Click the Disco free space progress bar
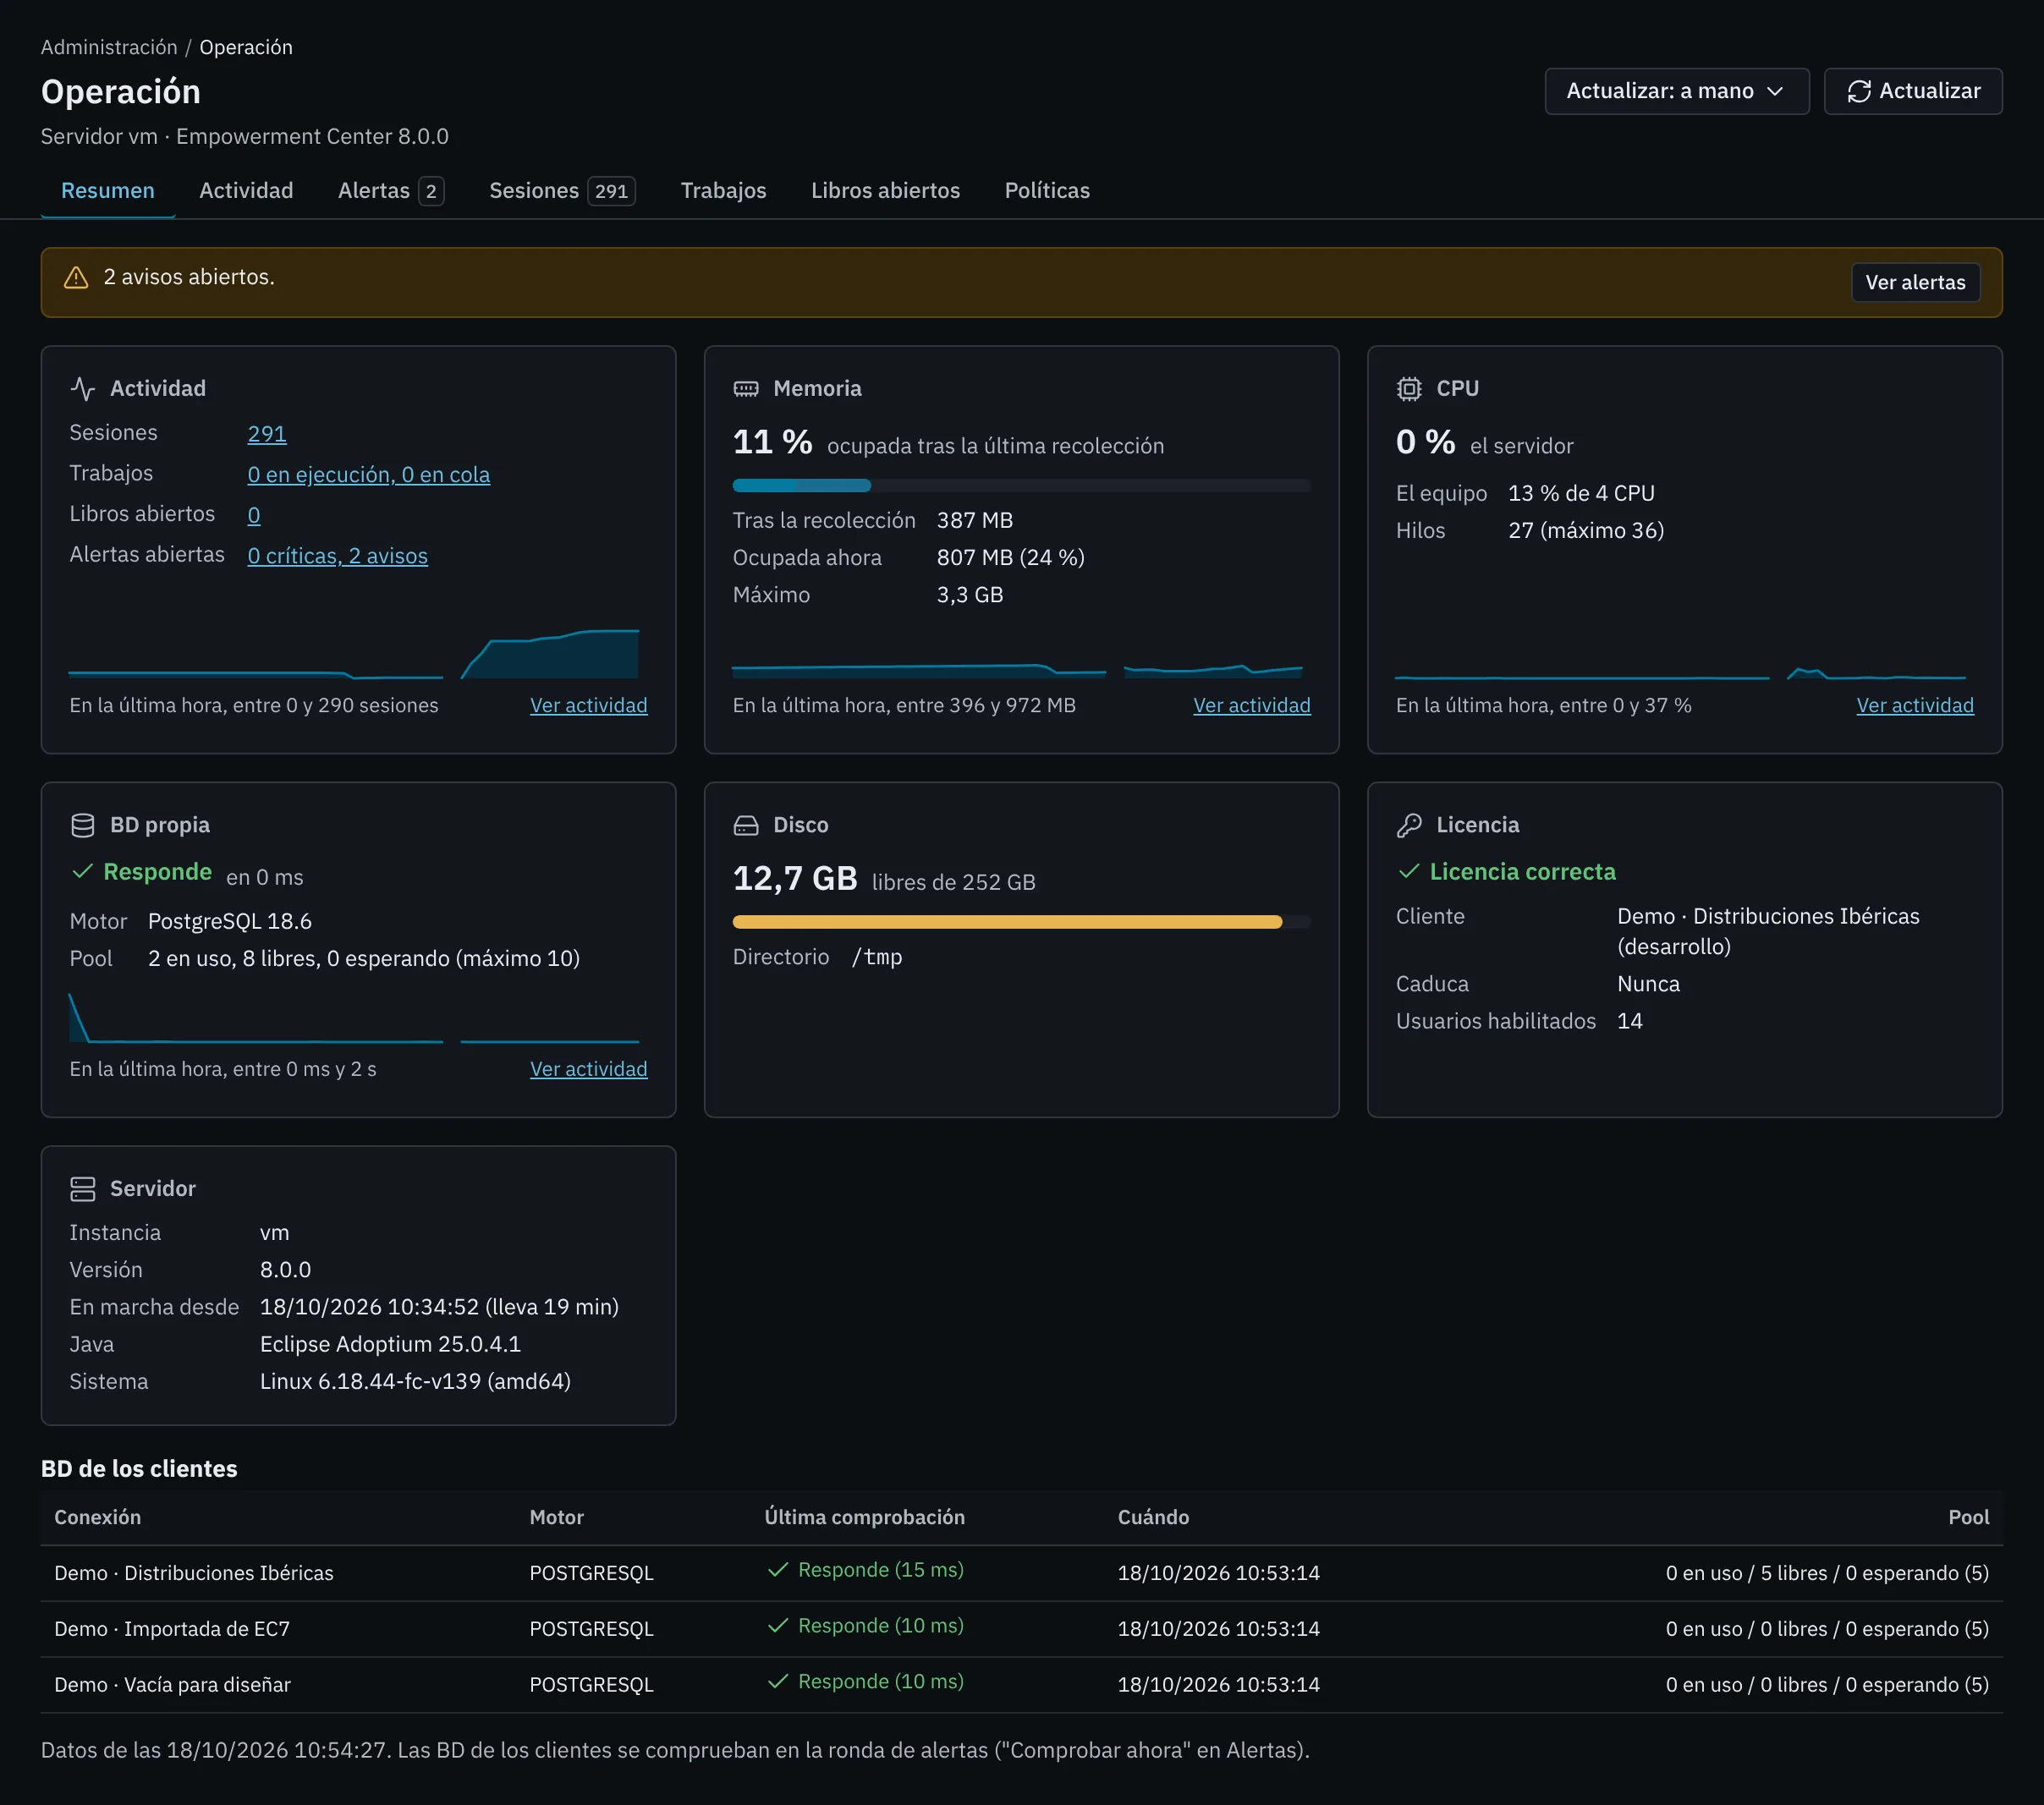 point(1021,922)
